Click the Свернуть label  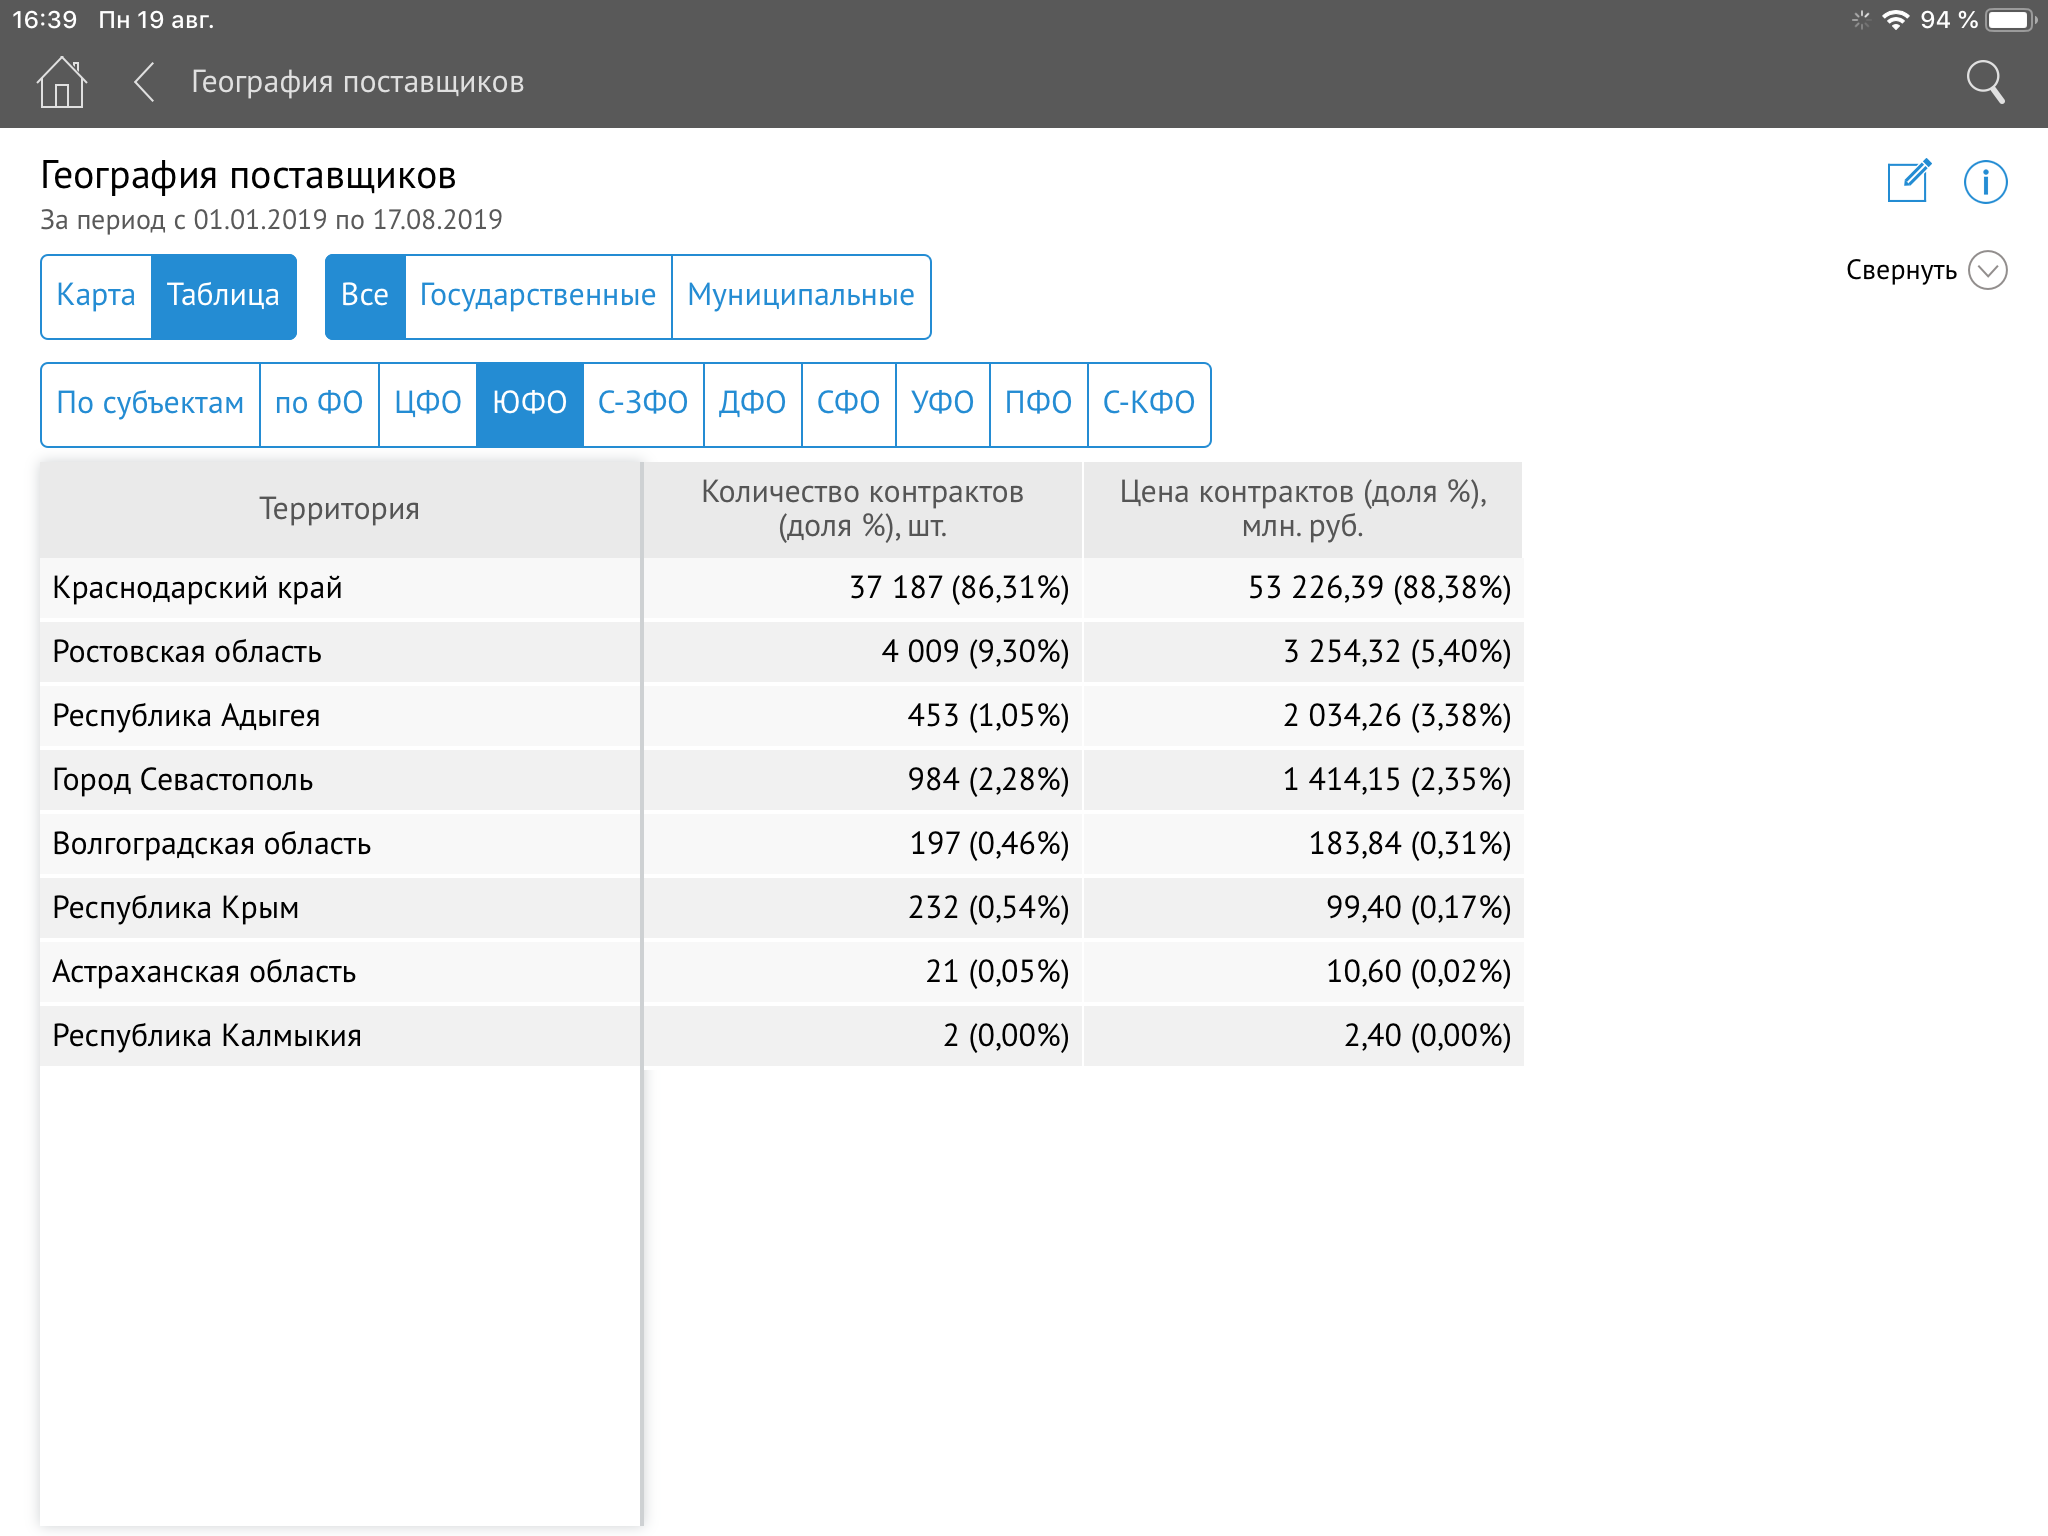click(1900, 270)
